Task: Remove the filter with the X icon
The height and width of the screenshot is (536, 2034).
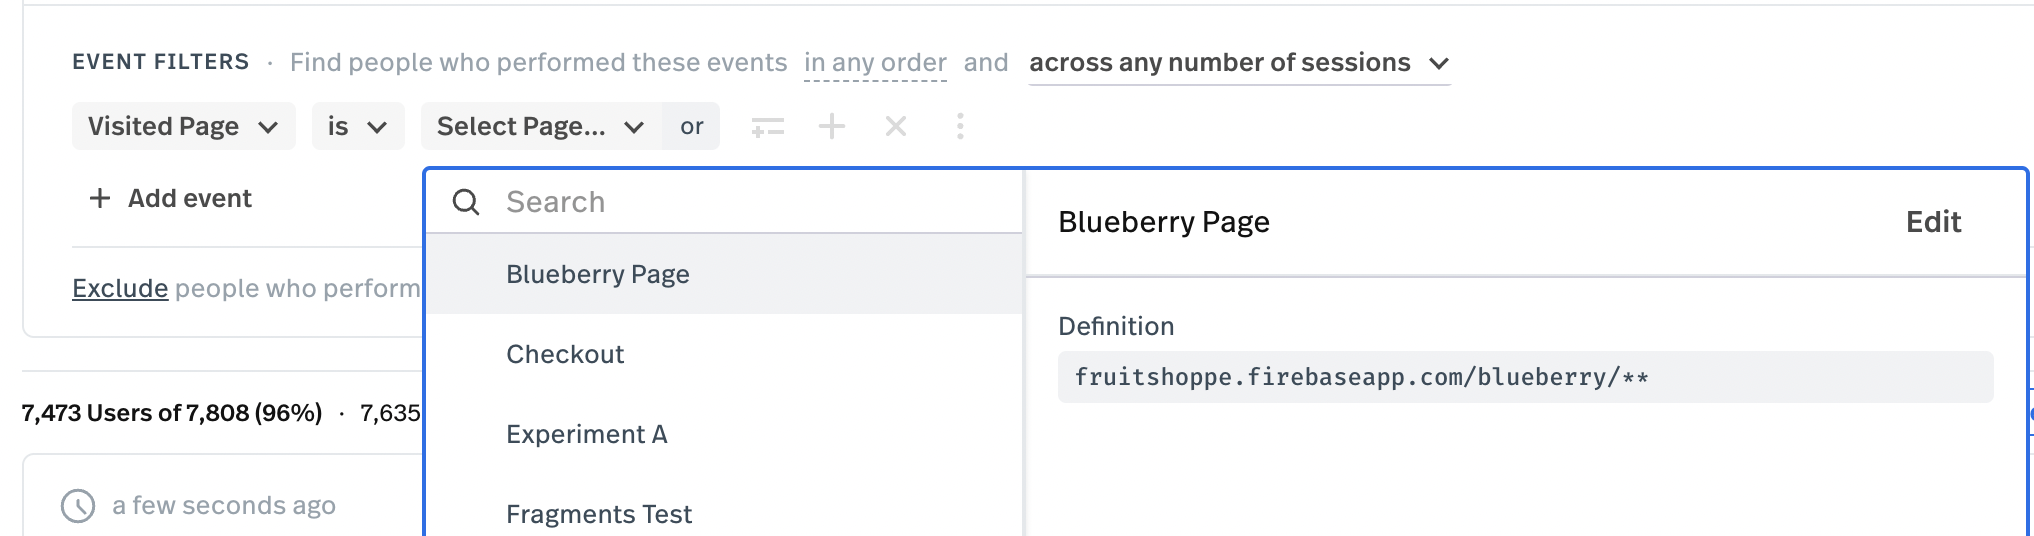Action: [896, 126]
